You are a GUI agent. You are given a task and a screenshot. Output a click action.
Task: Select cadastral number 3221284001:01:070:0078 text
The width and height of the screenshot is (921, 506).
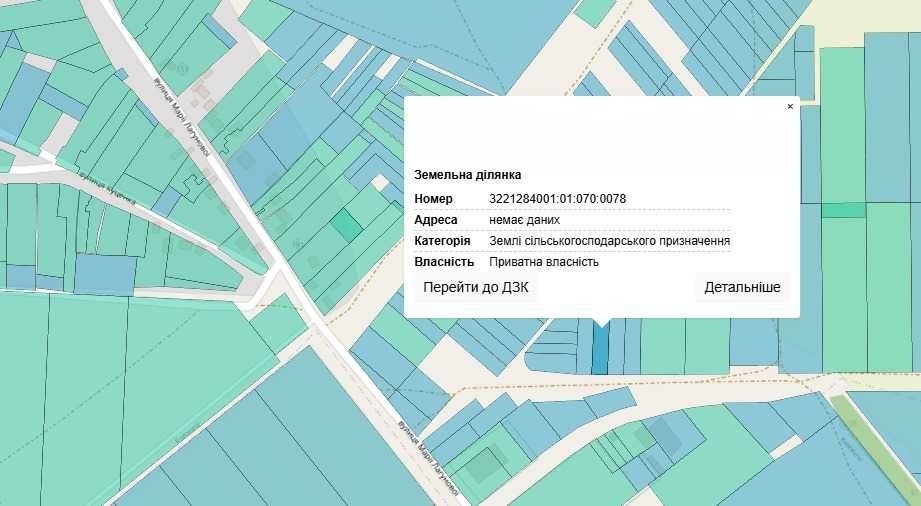tap(557, 199)
